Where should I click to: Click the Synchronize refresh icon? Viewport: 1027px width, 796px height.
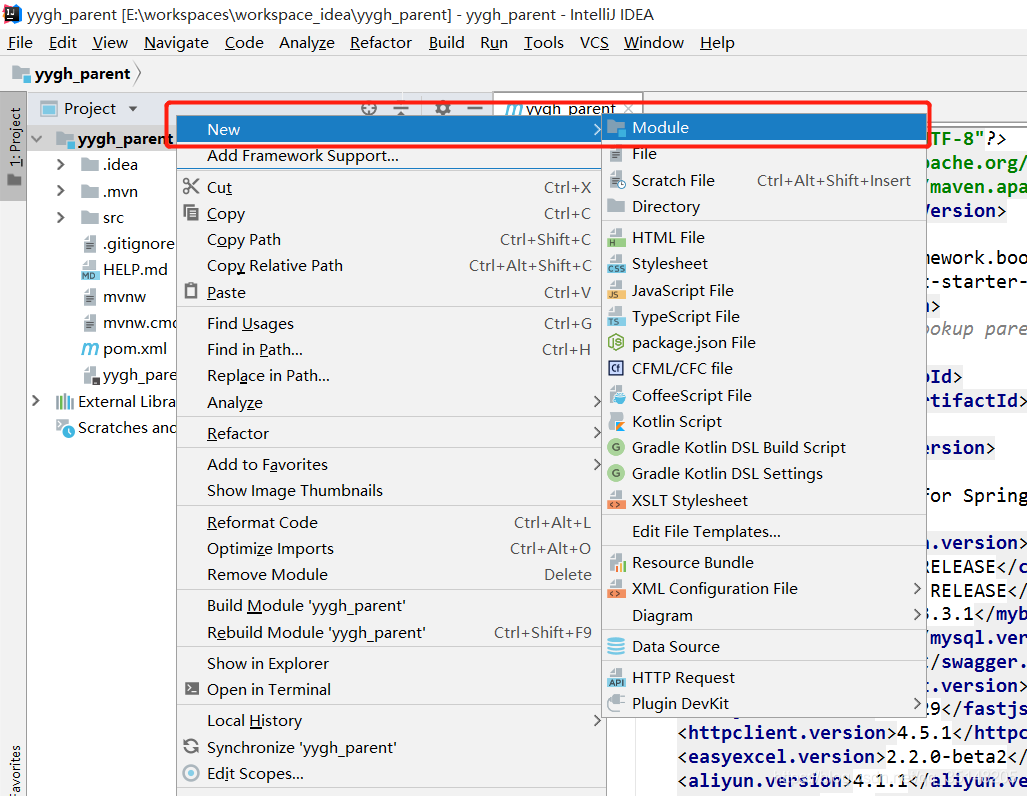(x=191, y=746)
